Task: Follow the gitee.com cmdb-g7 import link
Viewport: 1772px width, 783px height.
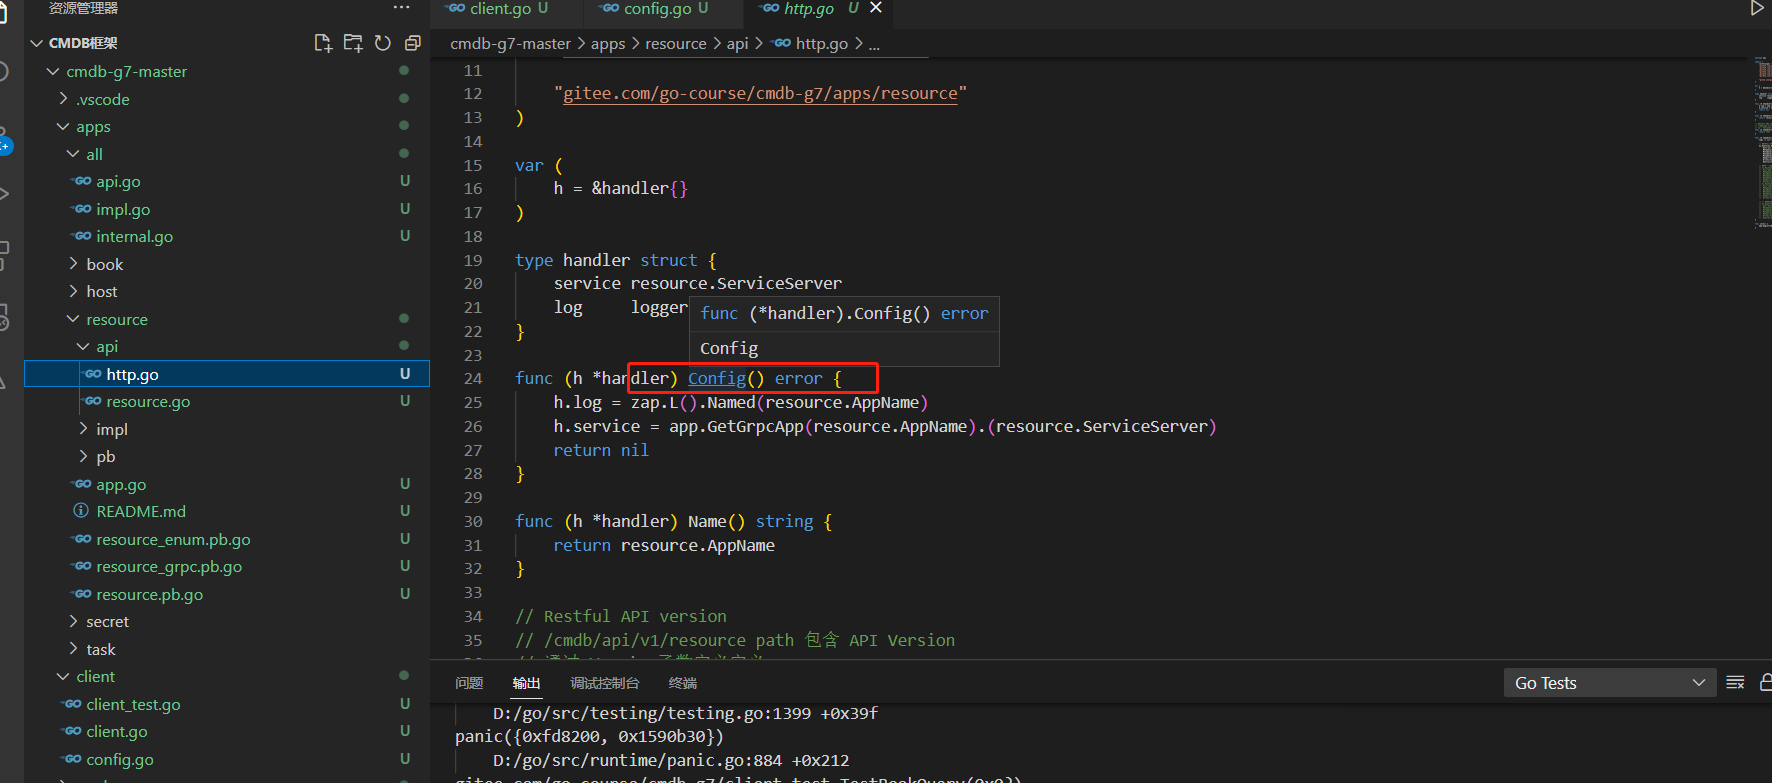Action: pos(760,93)
